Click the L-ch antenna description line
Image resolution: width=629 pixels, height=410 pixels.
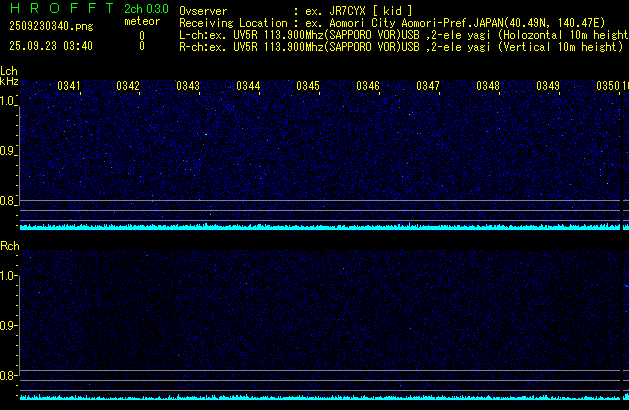coord(400,34)
